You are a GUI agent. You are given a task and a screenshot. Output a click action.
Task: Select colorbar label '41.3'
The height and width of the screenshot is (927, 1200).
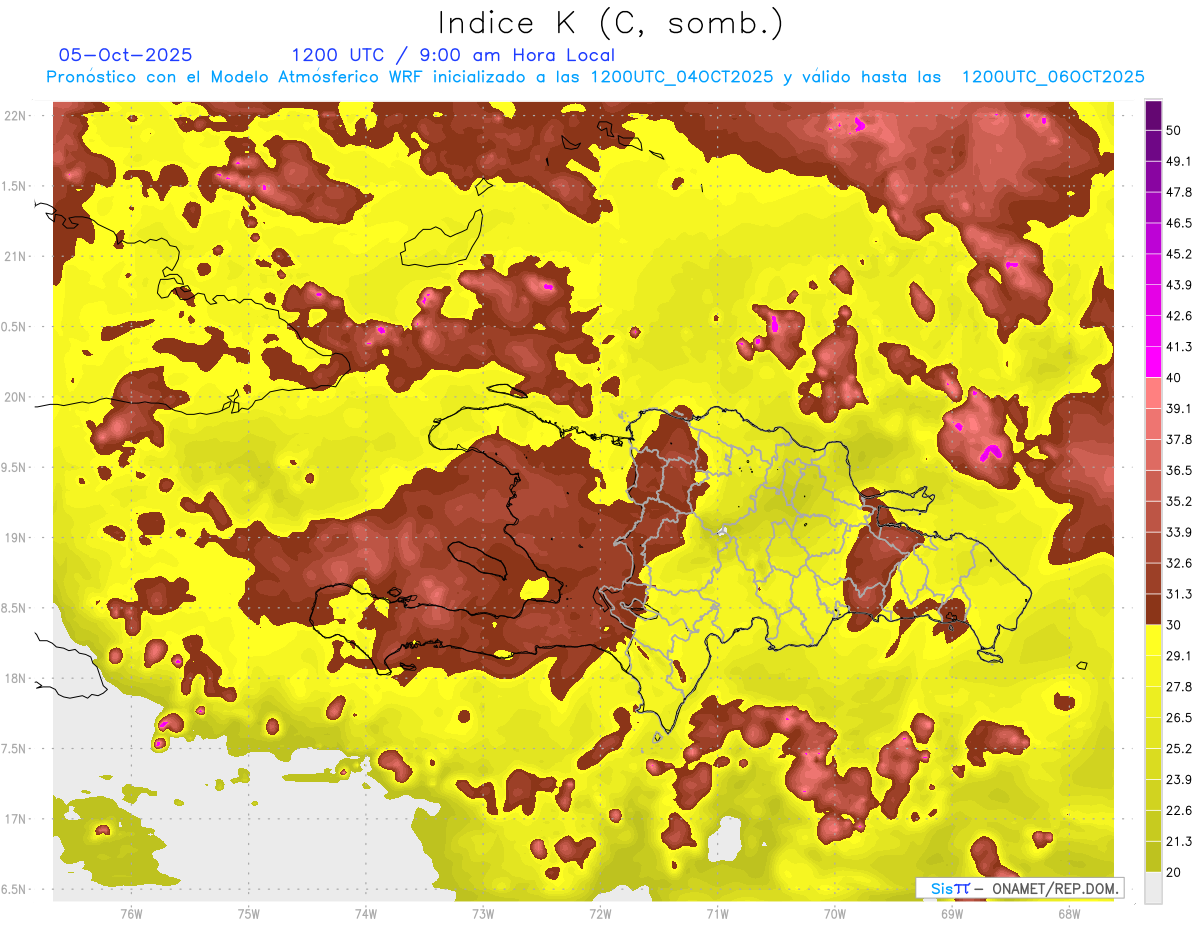tap(1178, 347)
